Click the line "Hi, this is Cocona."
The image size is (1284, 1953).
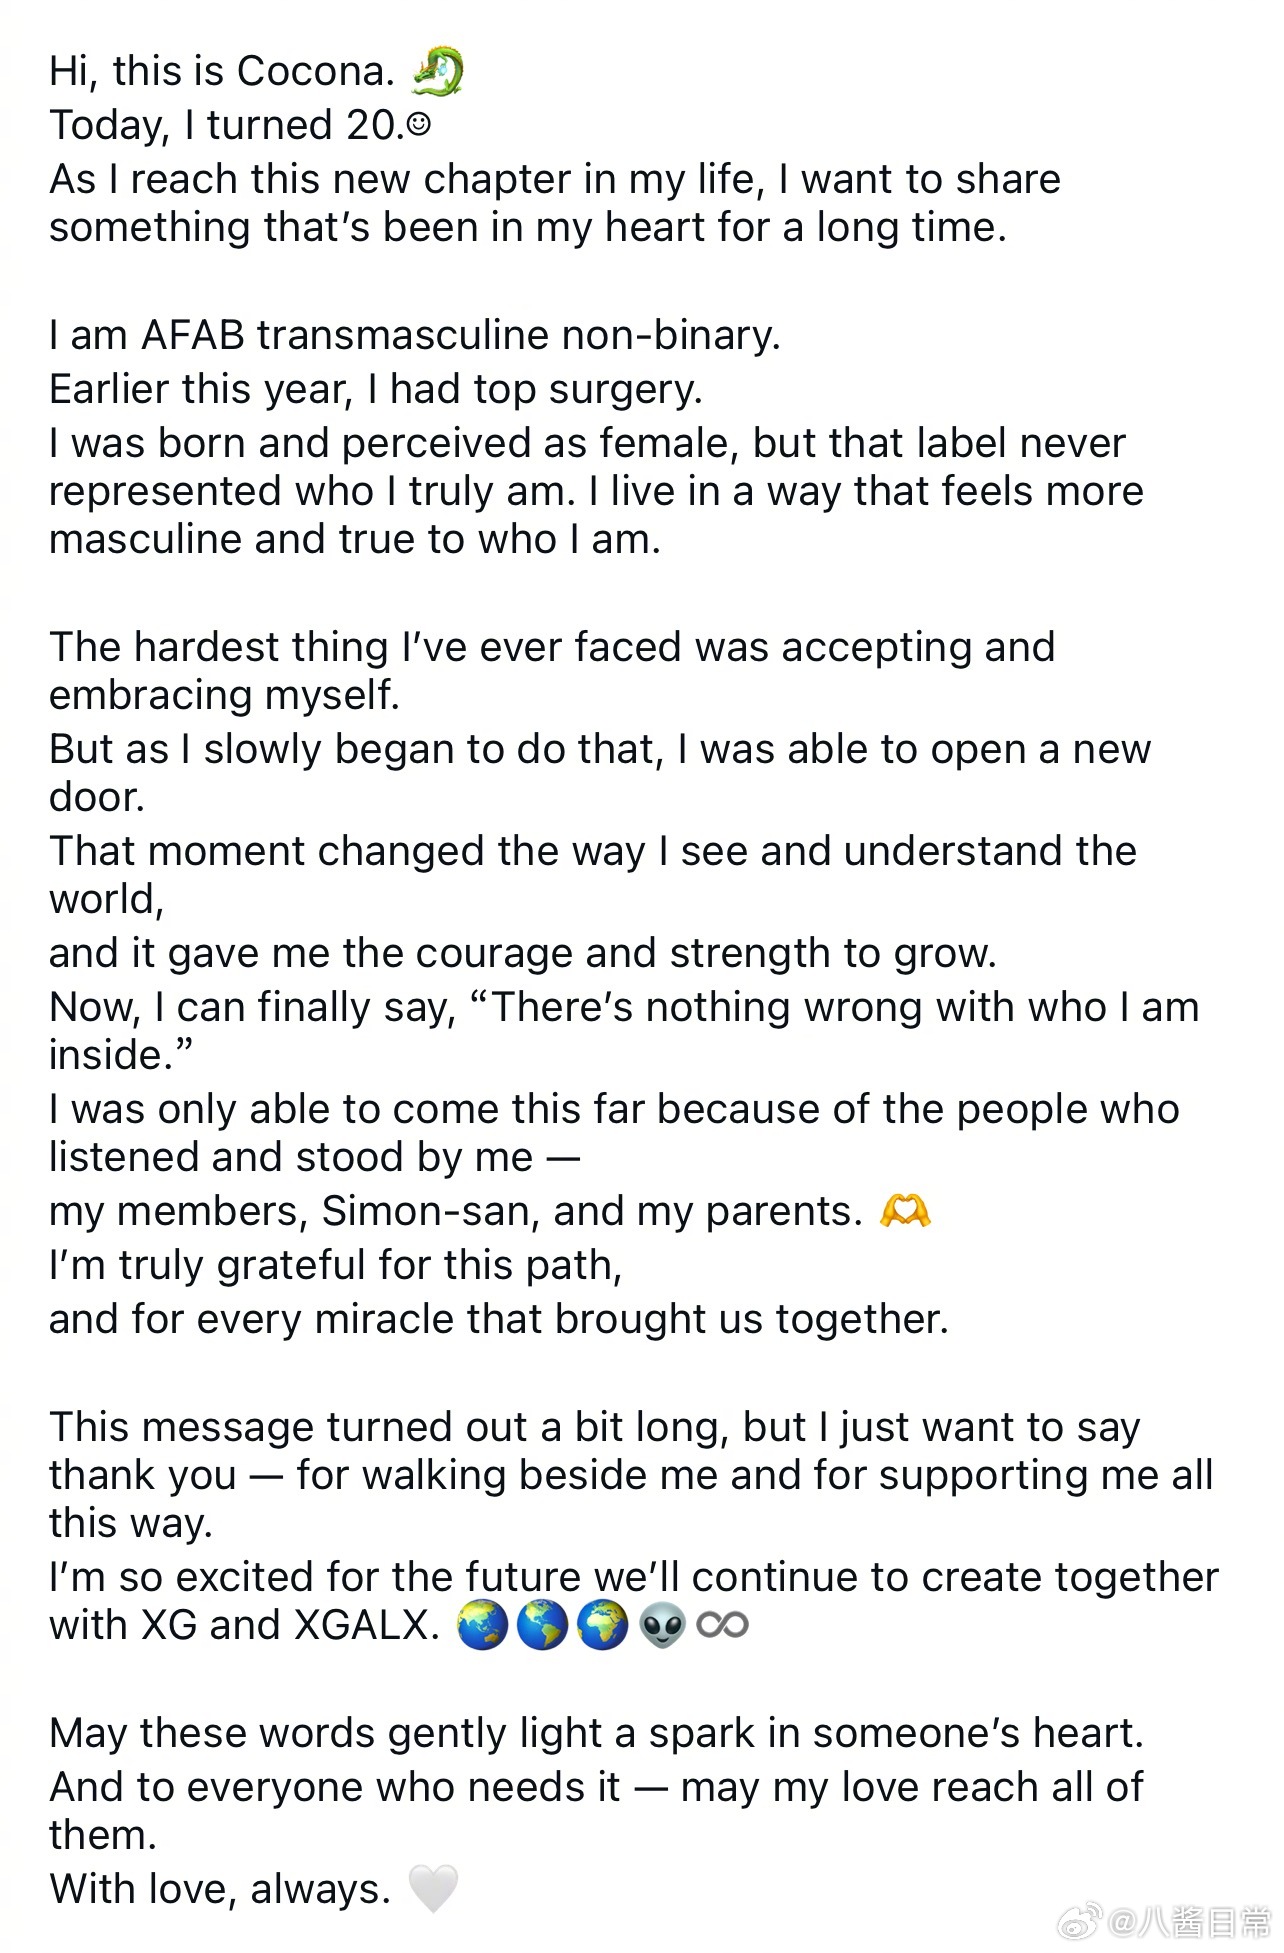tap(222, 72)
